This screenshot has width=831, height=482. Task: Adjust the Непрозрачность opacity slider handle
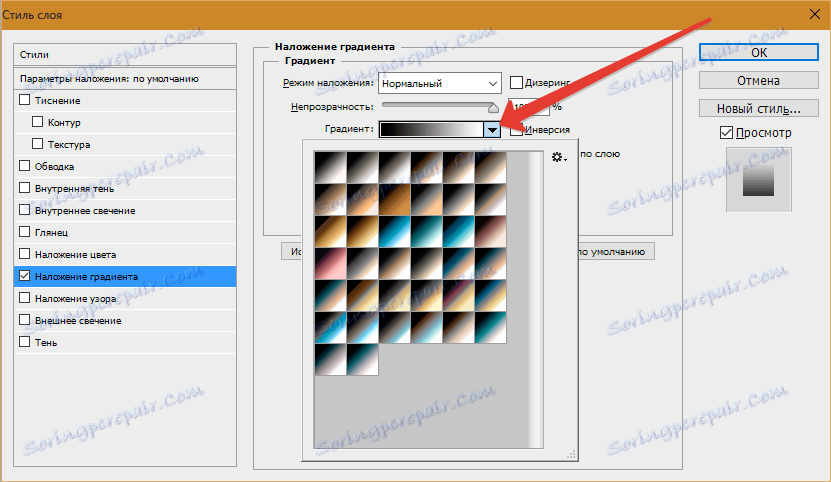pos(493,108)
